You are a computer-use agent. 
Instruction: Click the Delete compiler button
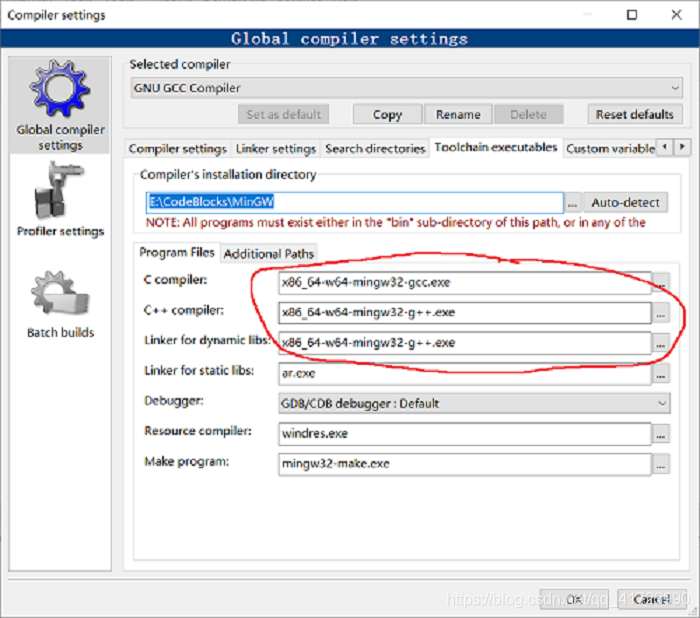[529, 114]
